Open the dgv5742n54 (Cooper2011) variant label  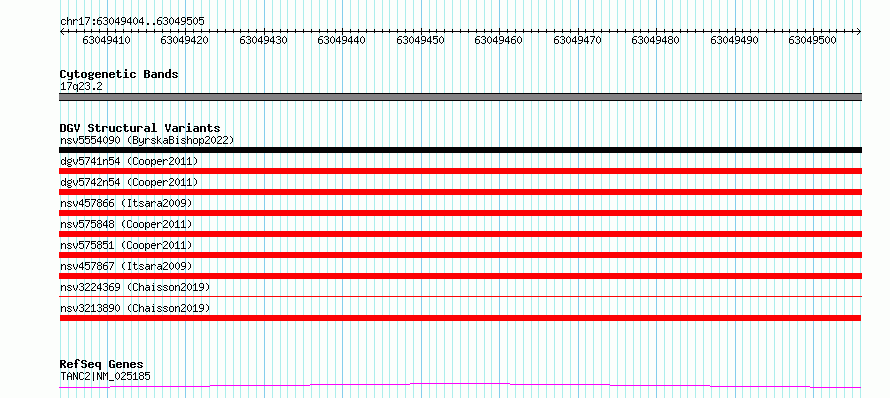(129, 182)
